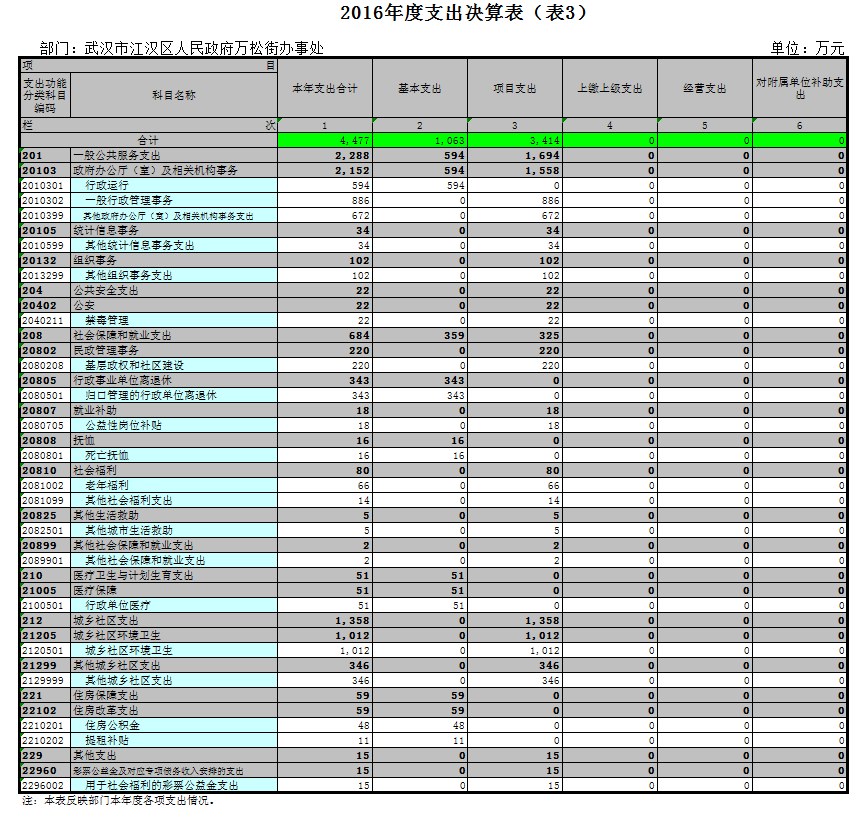The height and width of the screenshot is (821, 859).
Task: Click the 经营支出 column header
Action: pyautogui.click(x=704, y=89)
